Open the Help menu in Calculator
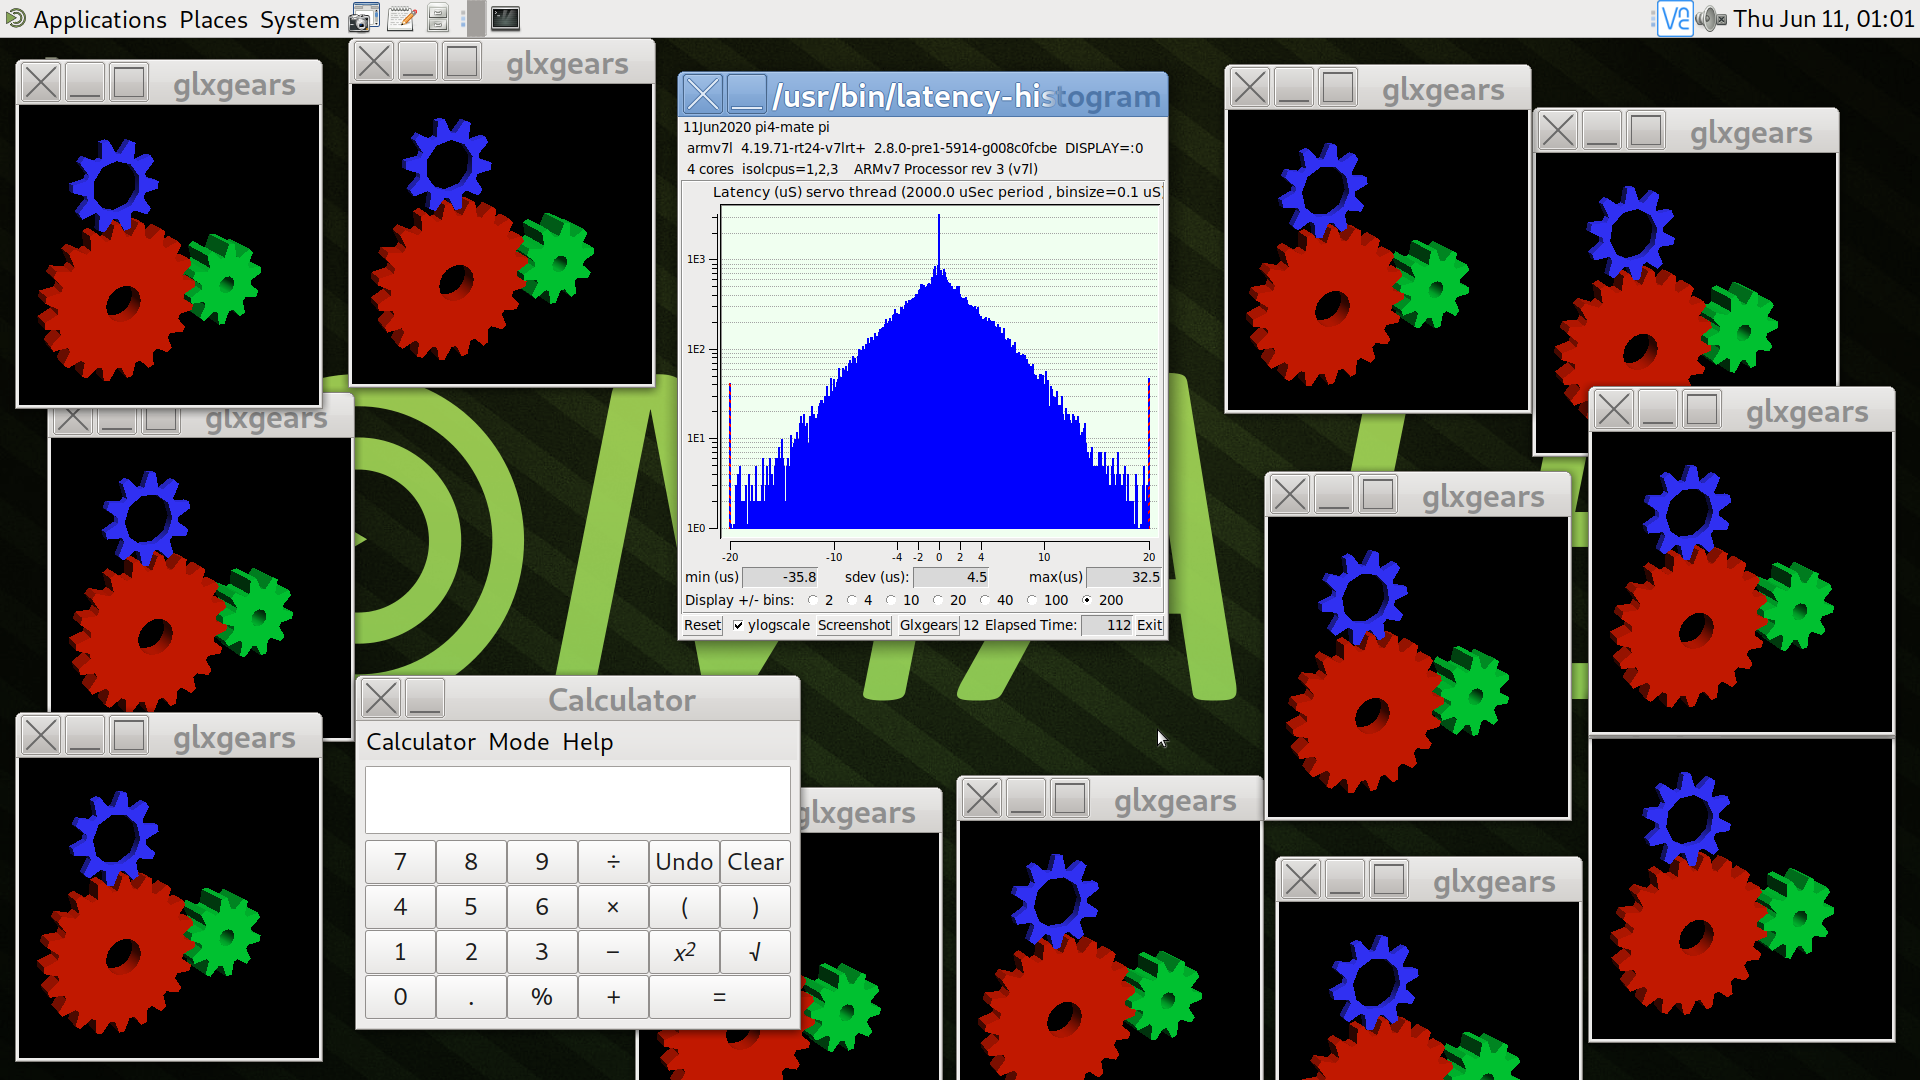Image resolution: width=1920 pixels, height=1080 pixels. point(587,742)
